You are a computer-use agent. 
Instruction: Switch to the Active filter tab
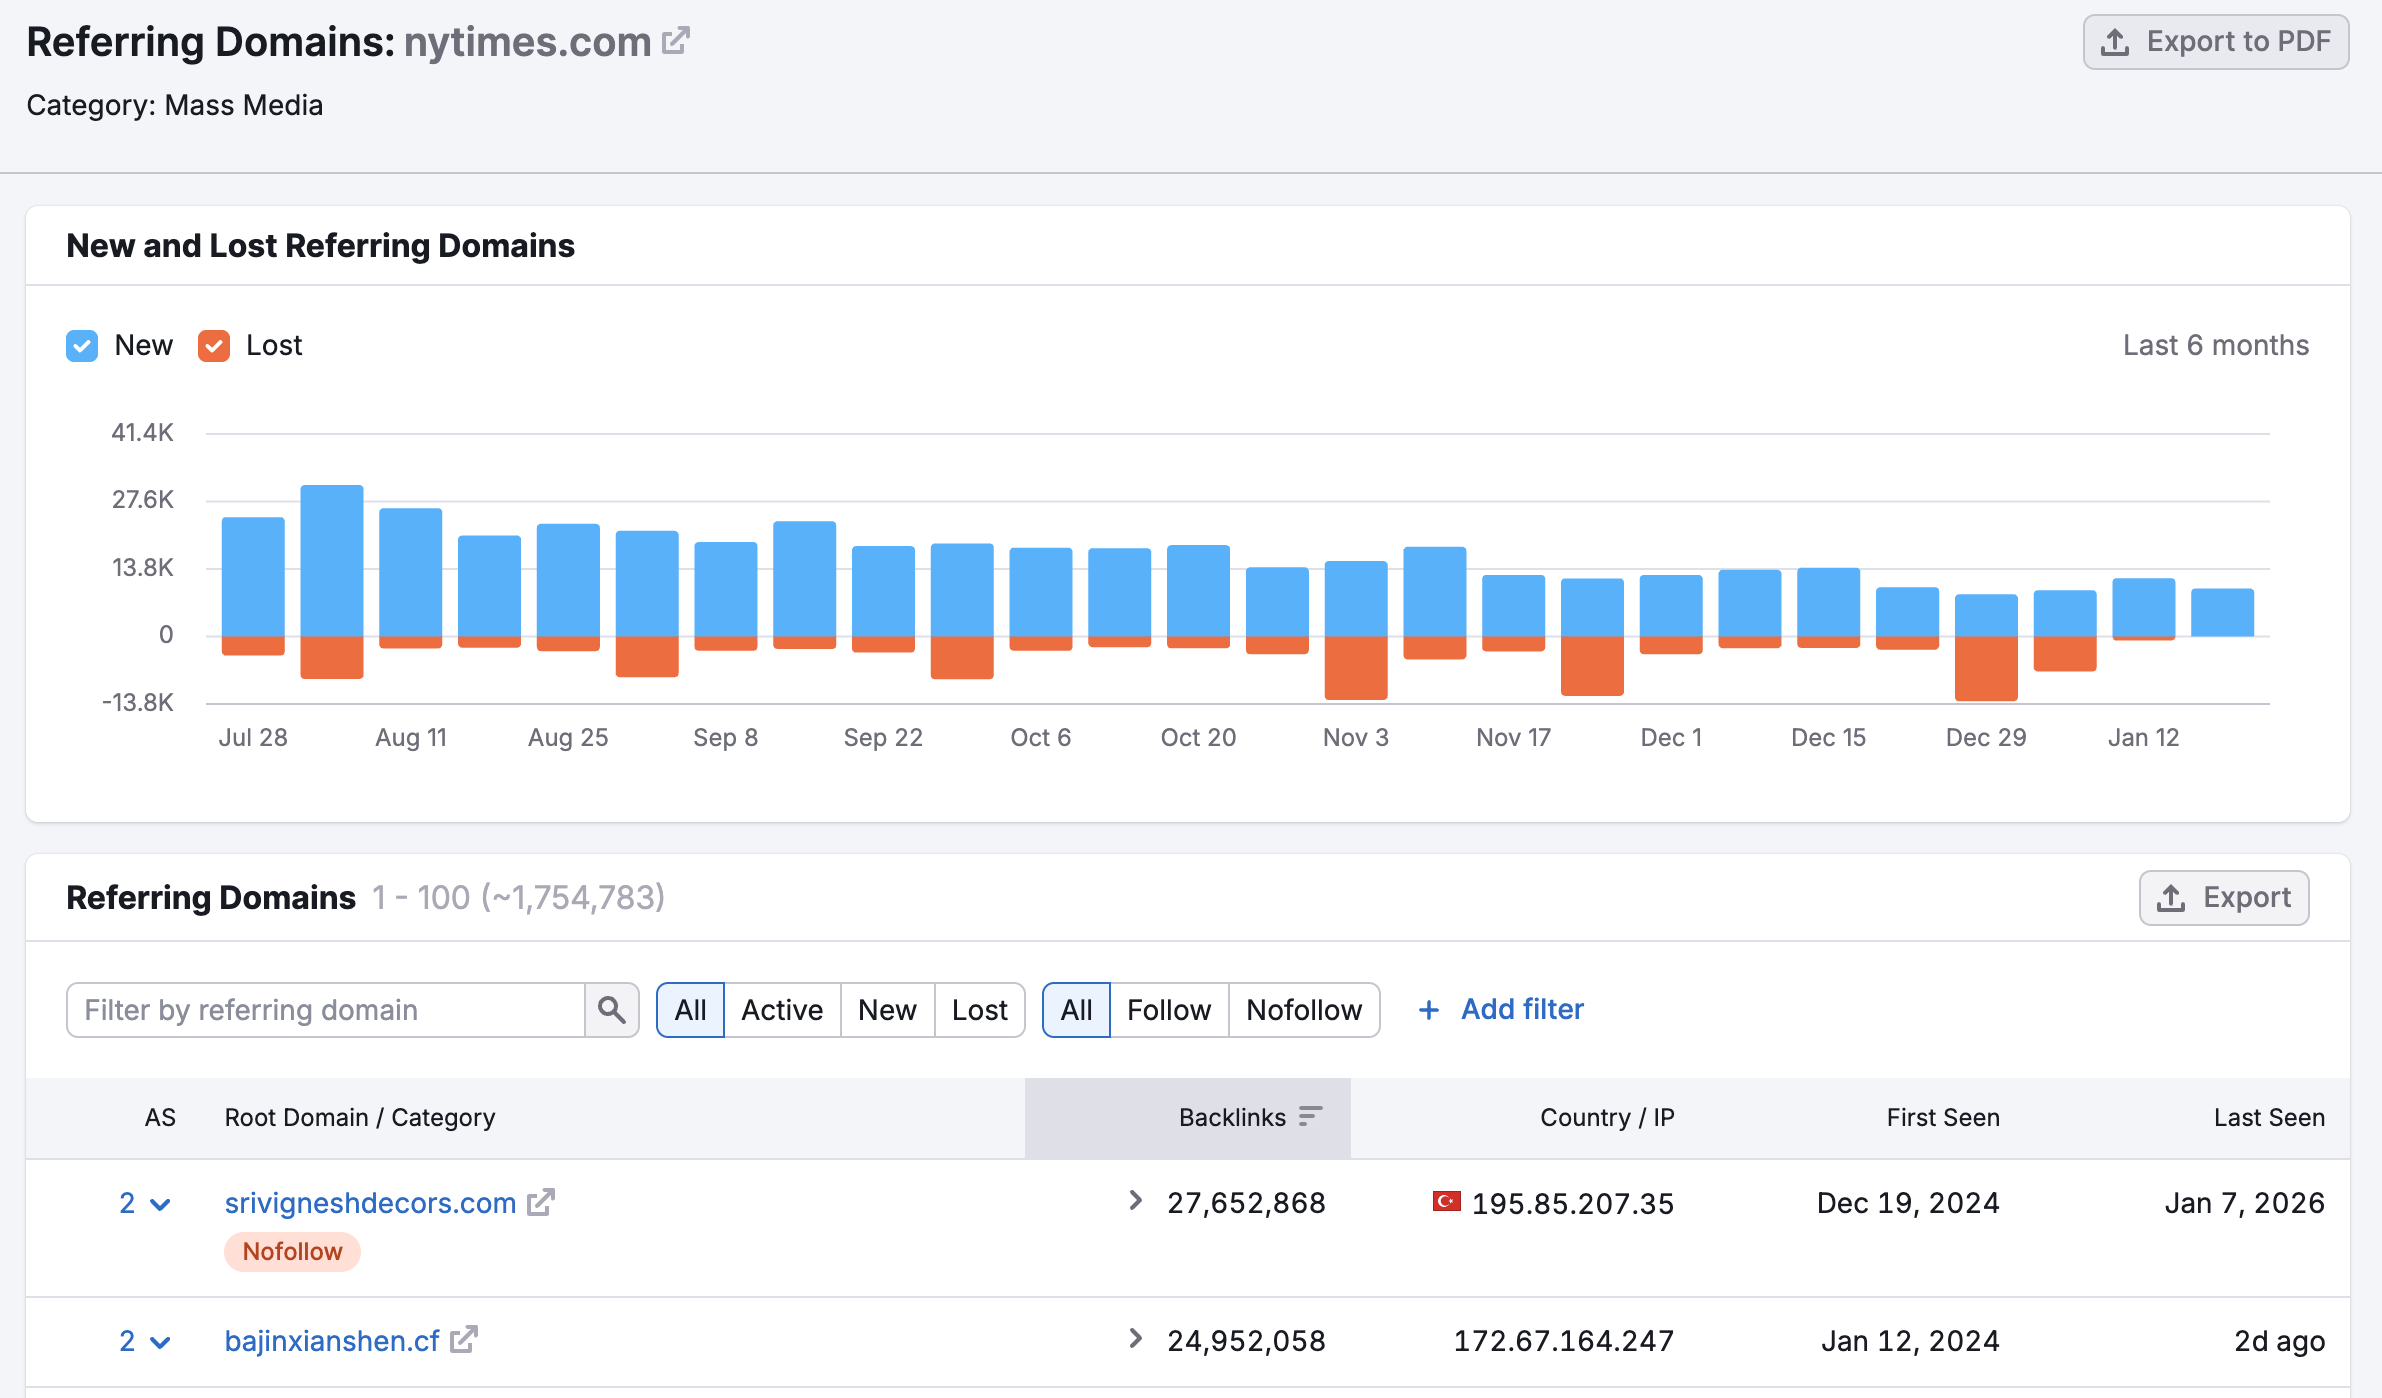coord(782,1010)
